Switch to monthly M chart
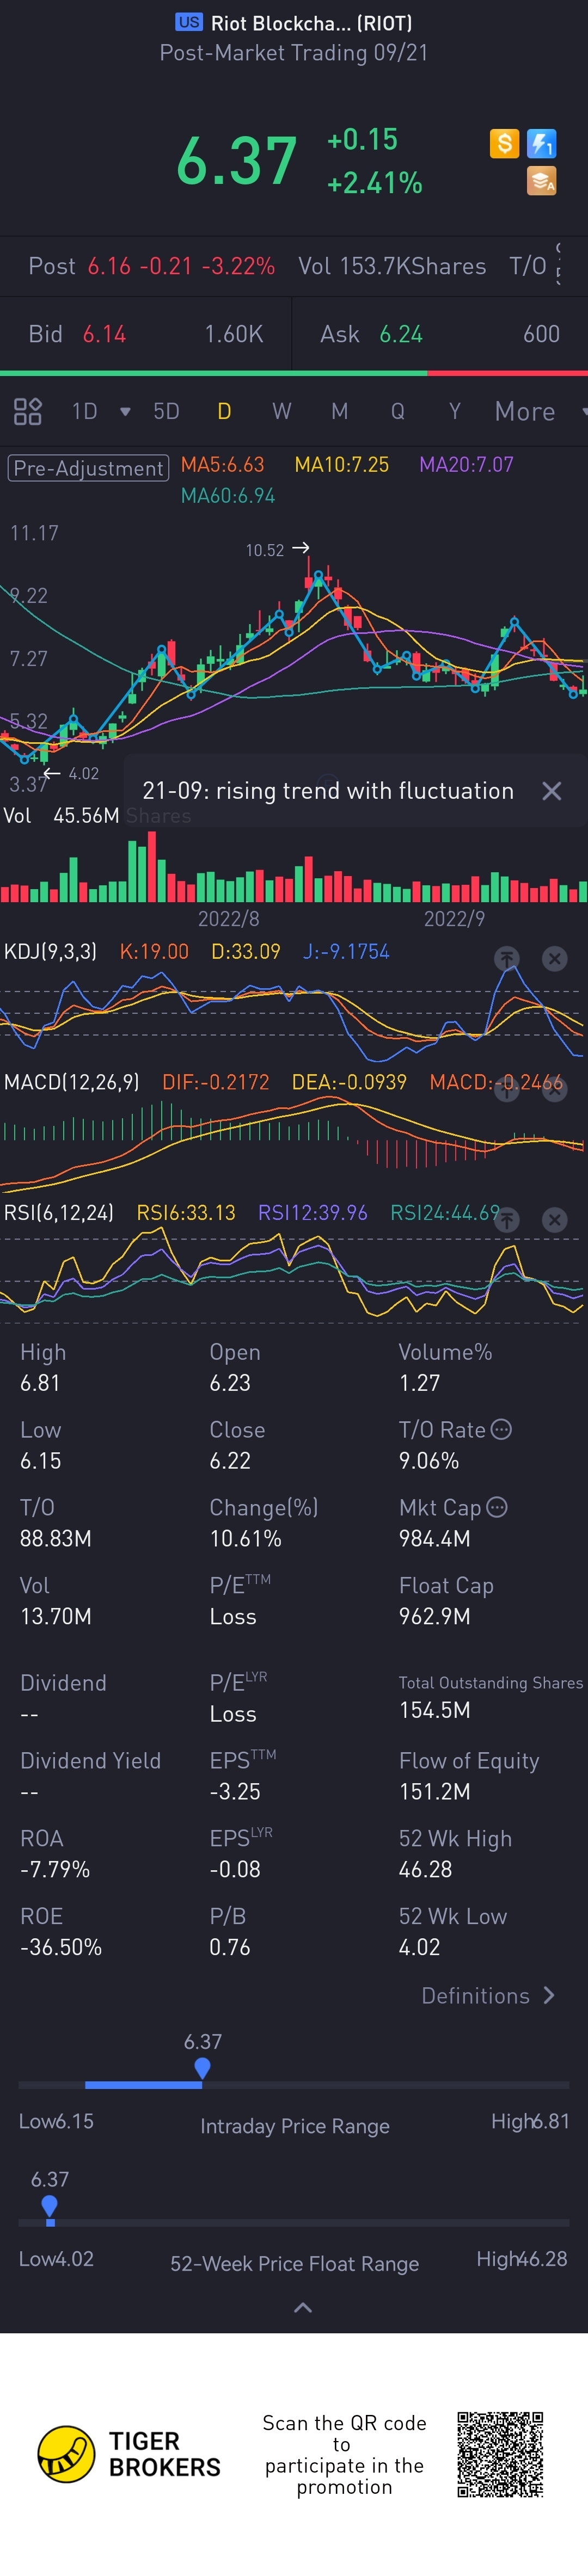The image size is (588, 2576). [x=340, y=411]
